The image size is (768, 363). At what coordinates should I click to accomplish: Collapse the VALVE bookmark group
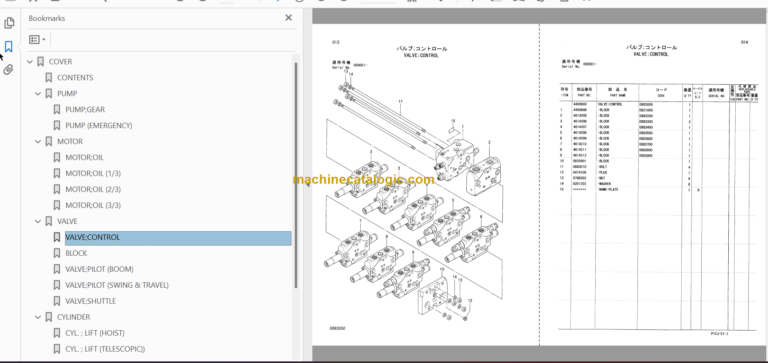tap(38, 221)
